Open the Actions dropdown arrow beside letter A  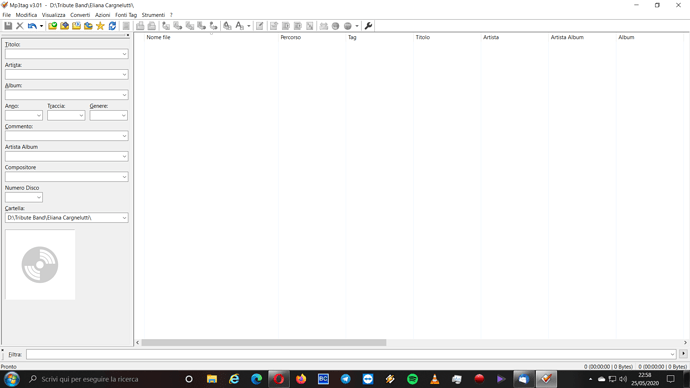[x=249, y=26]
